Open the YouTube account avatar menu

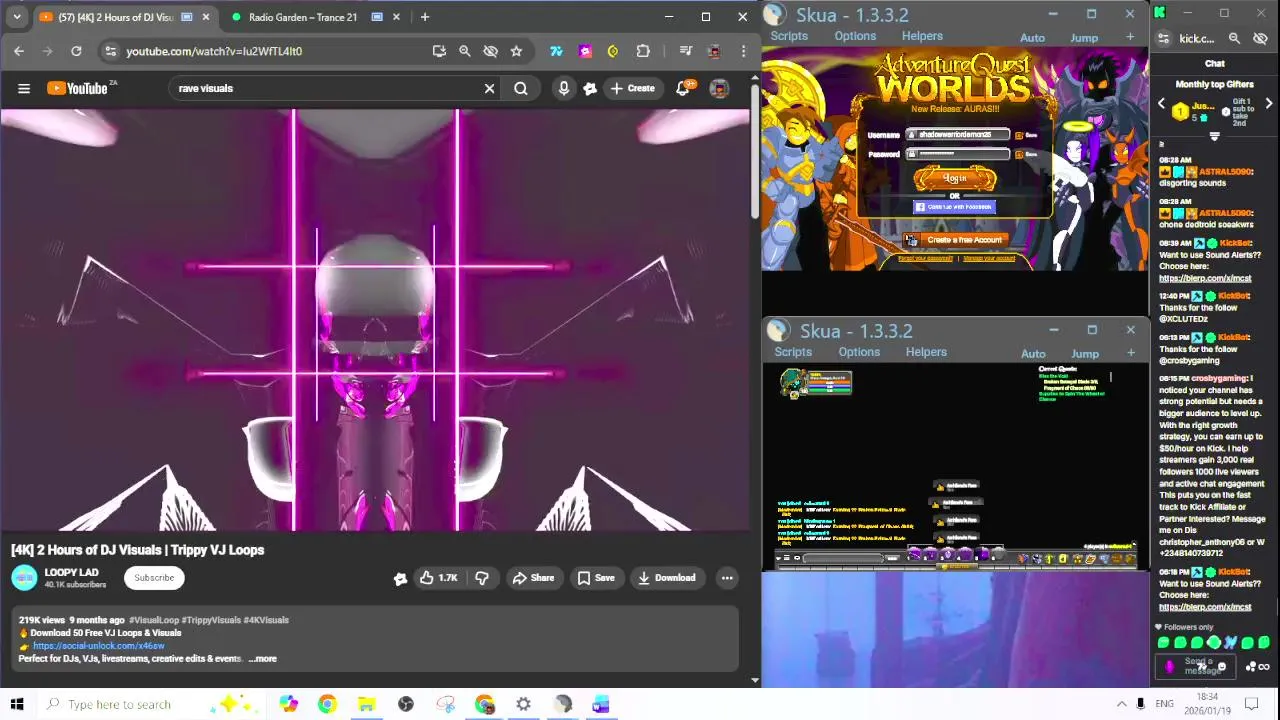(x=719, y=88)
